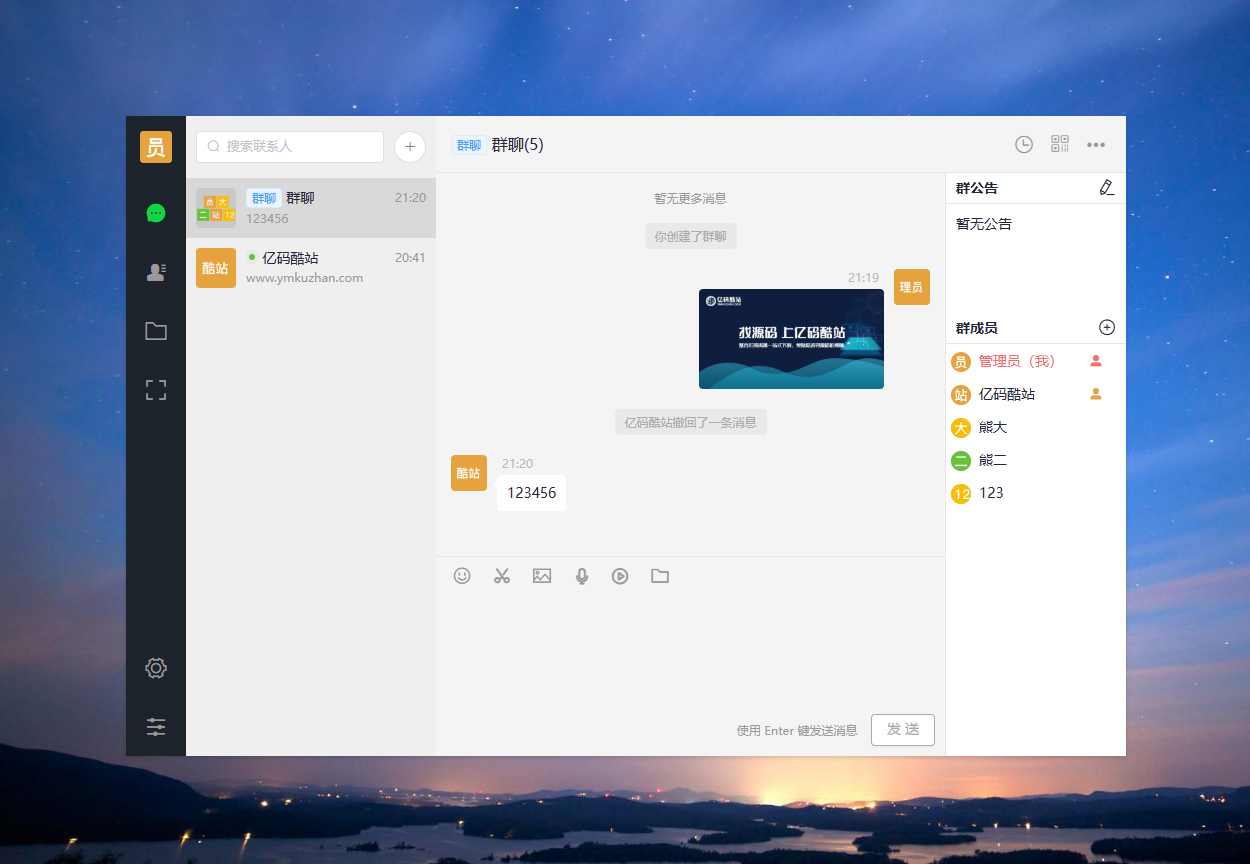The height and width of the screenshot is (864, 1250).
Task: Open more options ellipsis menu
Action: (x=1096, y=145)
